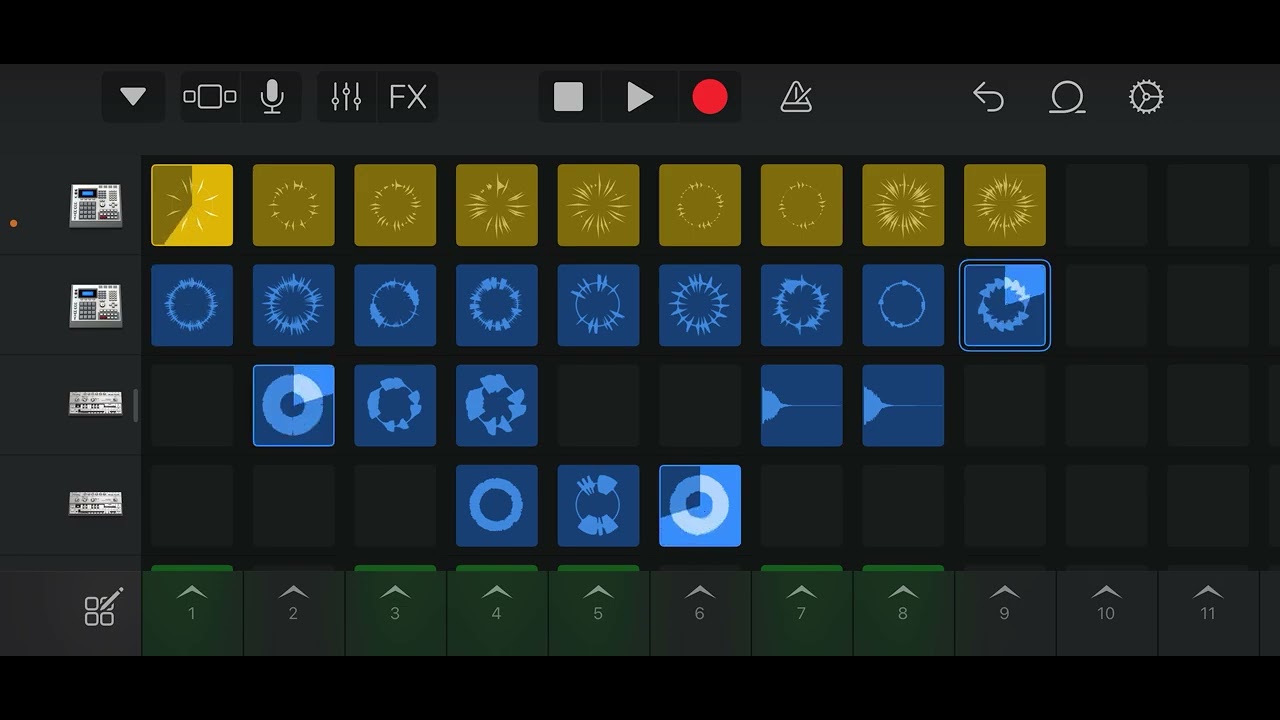This screenshot has height=720, width=1280.
Task: Trigger column 1 with its arrow
Action: click(192, 602)
